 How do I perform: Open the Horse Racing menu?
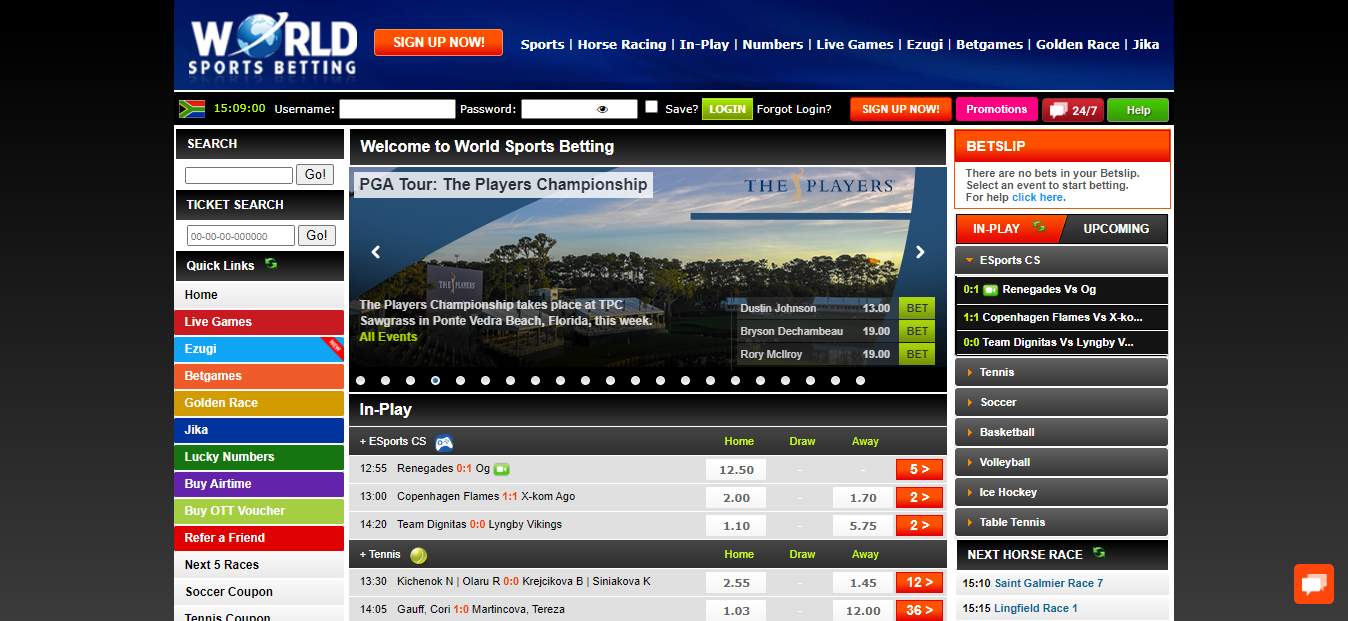(622, 44)
